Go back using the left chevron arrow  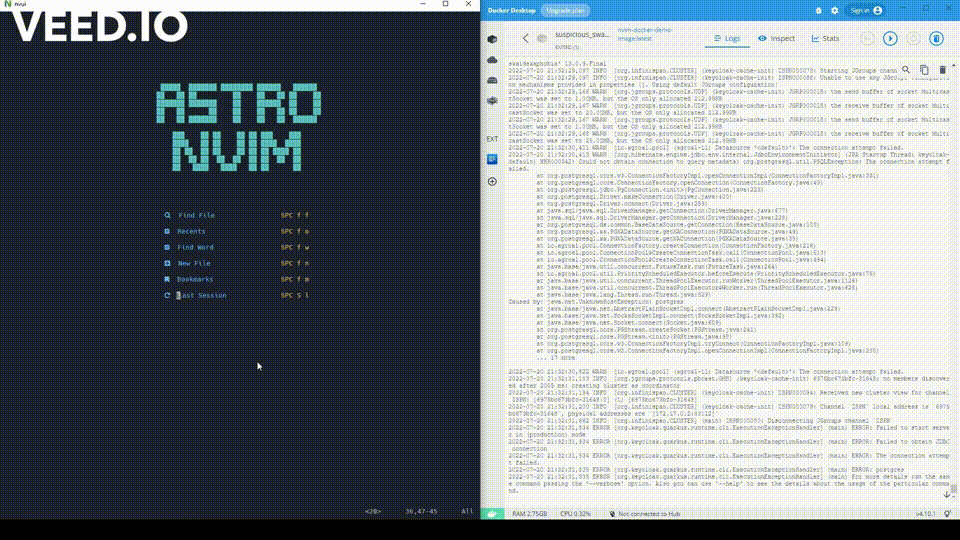pyautogui.click(x=525, y=38)
